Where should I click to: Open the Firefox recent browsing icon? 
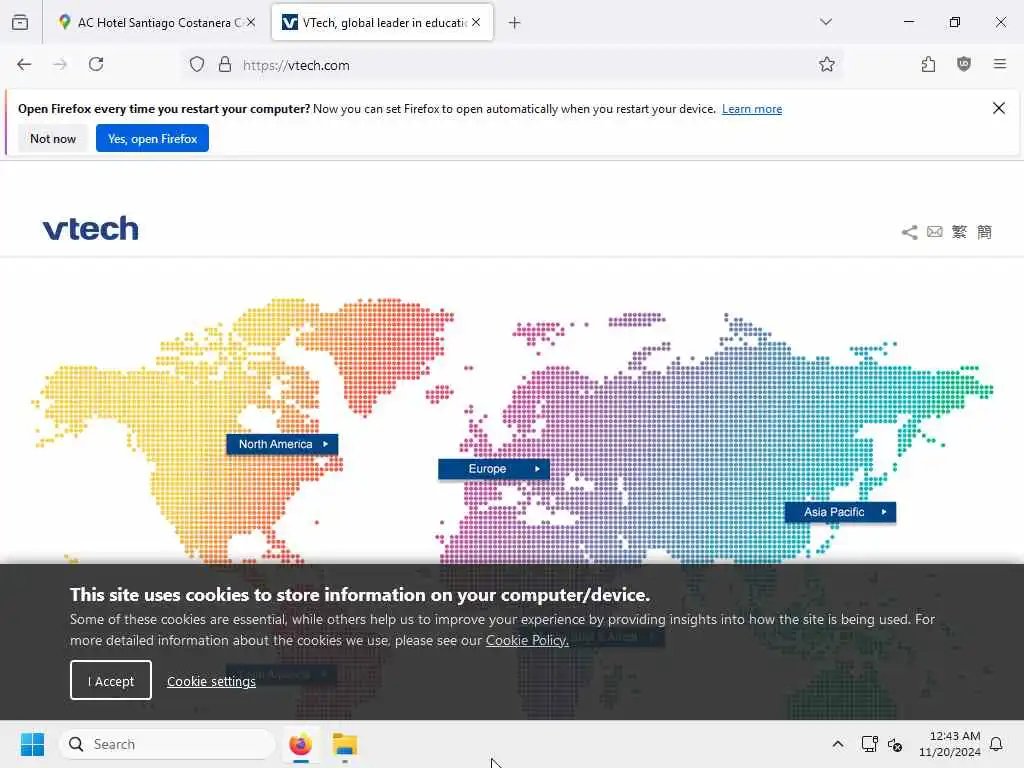pyautogui.click(x=20, y=23)
